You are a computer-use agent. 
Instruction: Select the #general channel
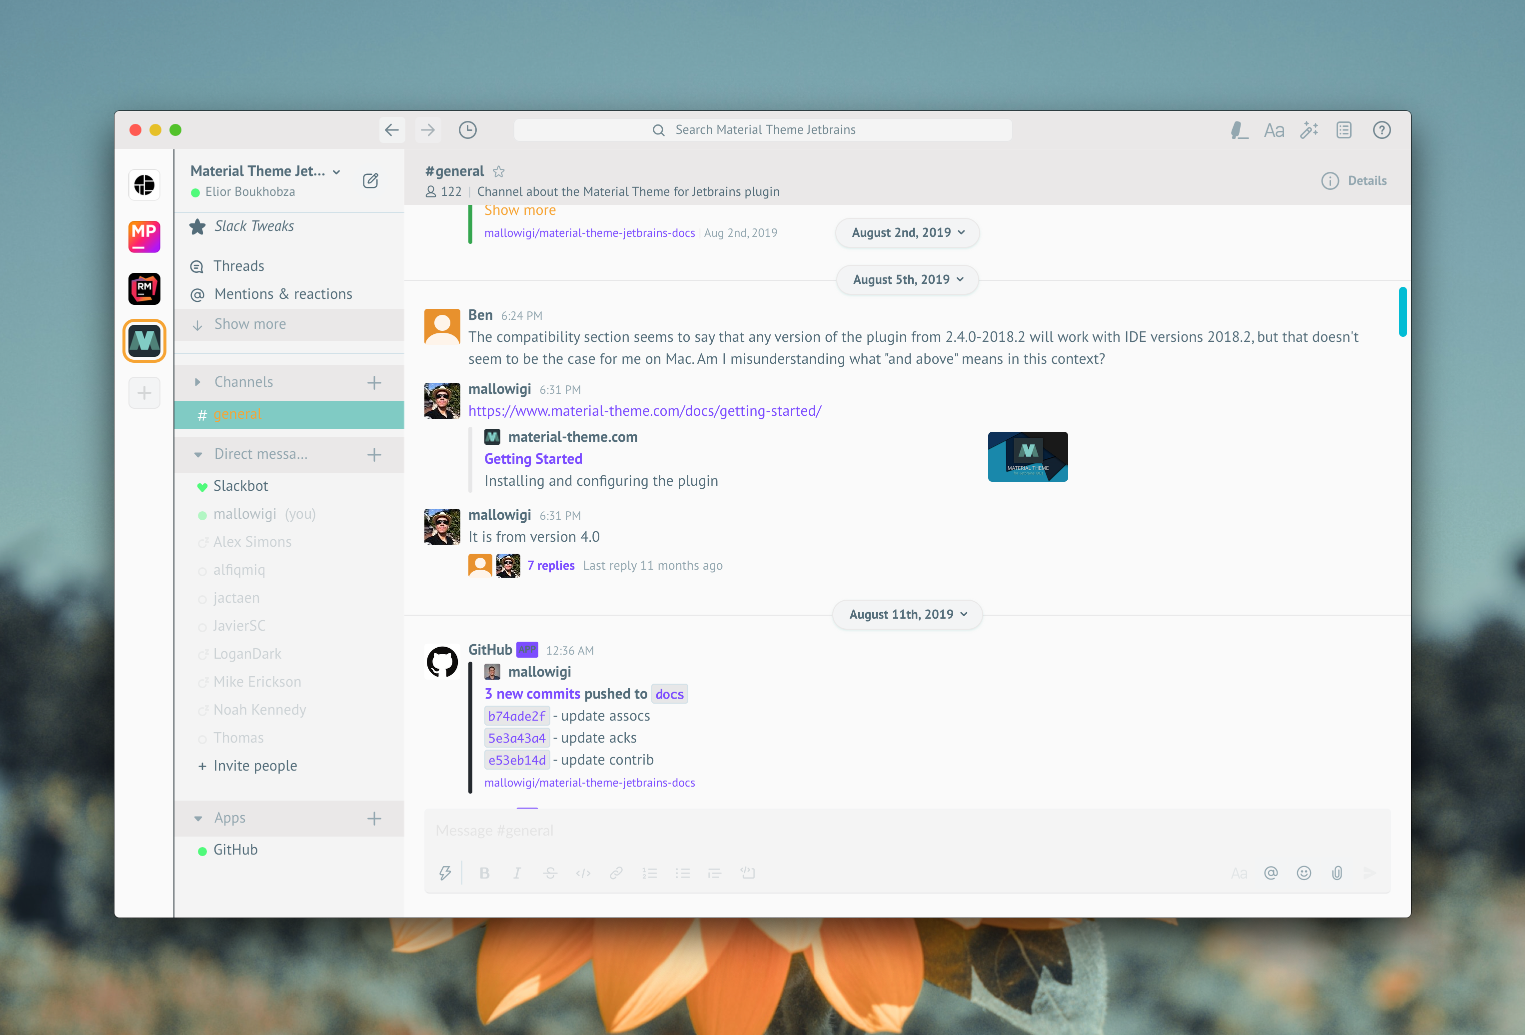click(289, 415)
